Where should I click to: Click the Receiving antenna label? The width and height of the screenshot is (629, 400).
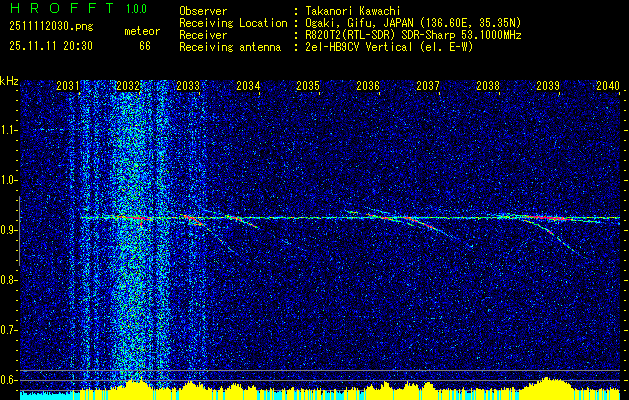[230, 47]
